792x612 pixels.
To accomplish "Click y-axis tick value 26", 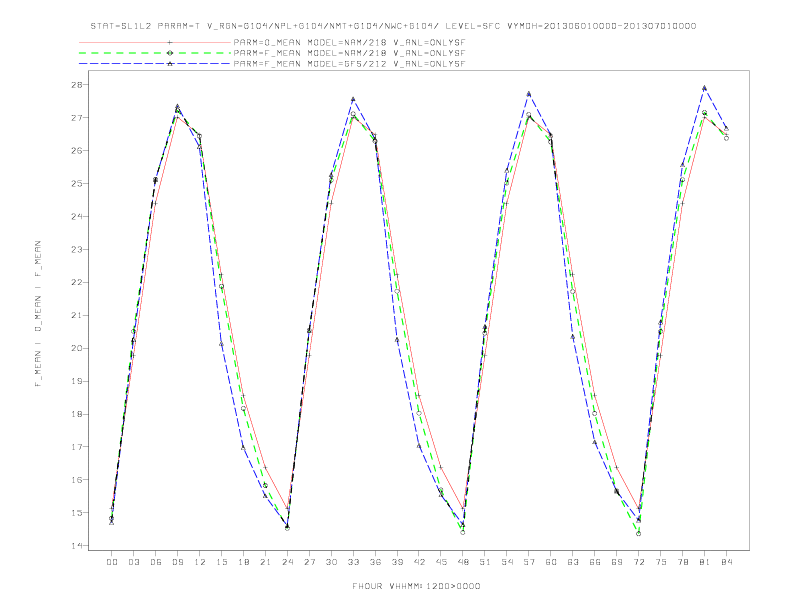I will (x=77, y=150).
